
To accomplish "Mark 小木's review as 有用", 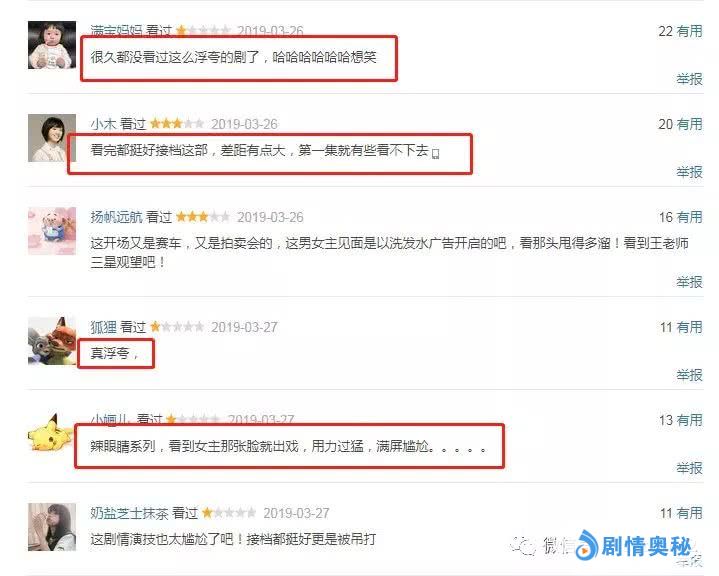I will [689, 124].
